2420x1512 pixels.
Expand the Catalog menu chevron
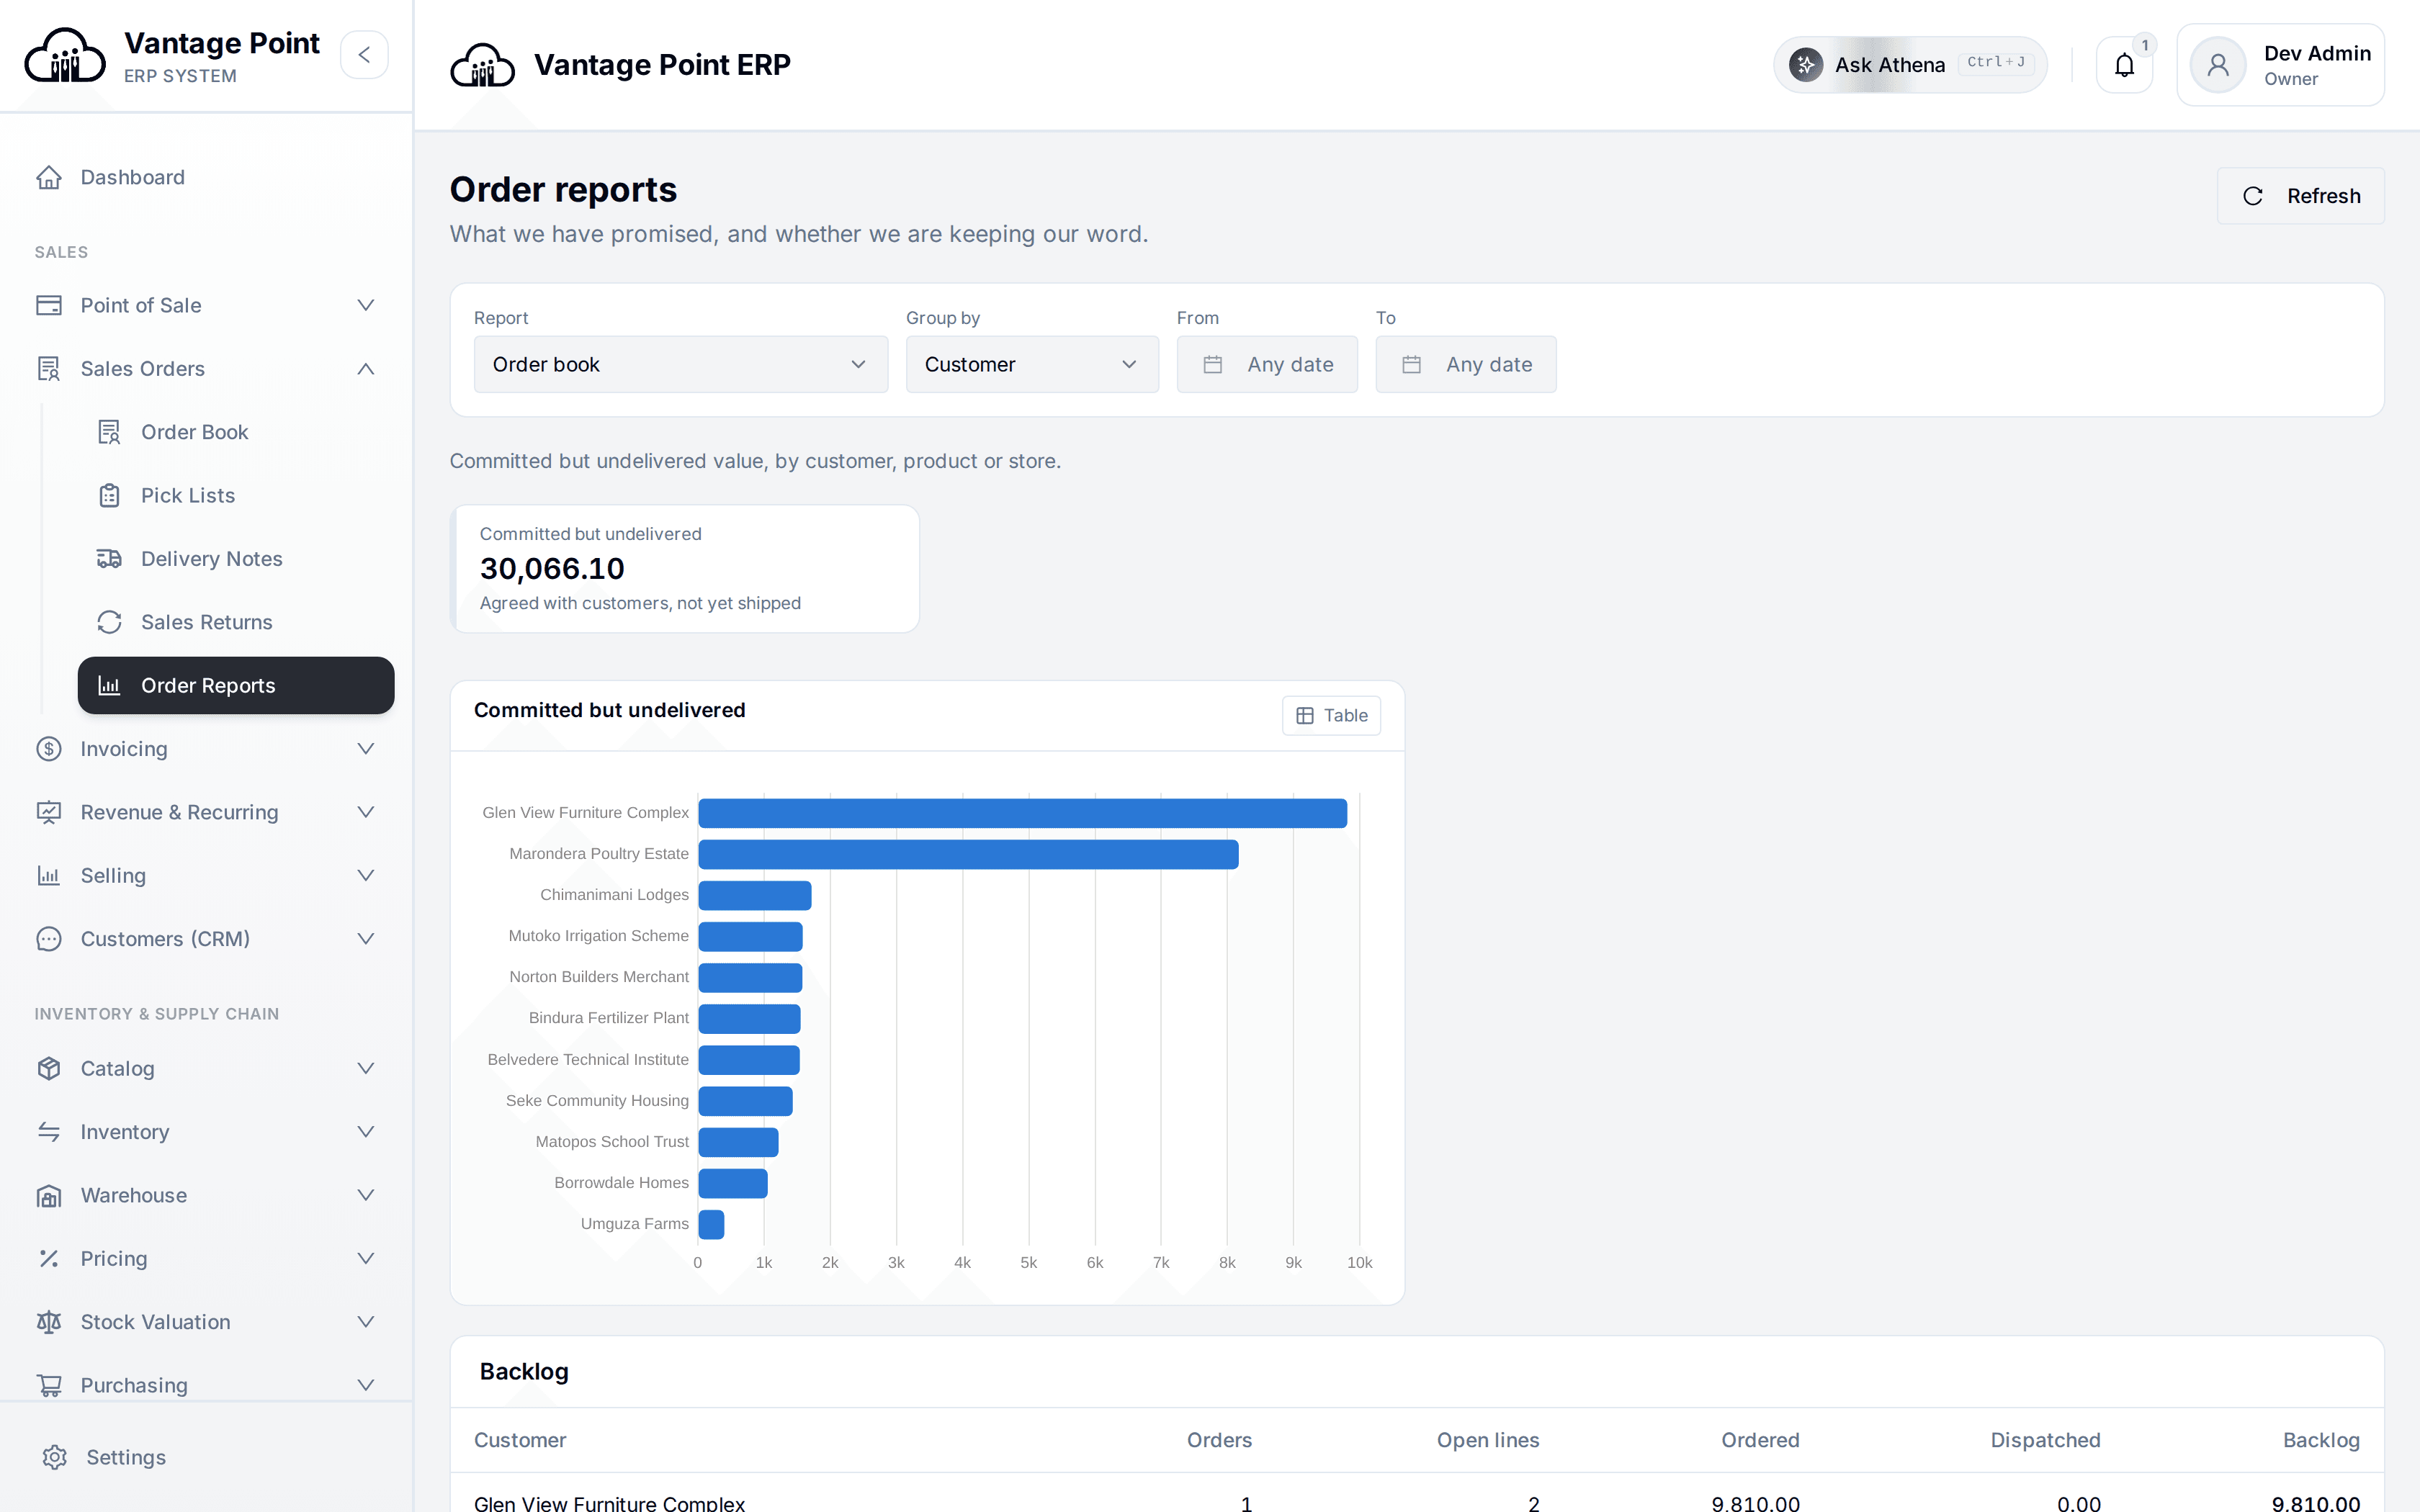[366, 1069]
